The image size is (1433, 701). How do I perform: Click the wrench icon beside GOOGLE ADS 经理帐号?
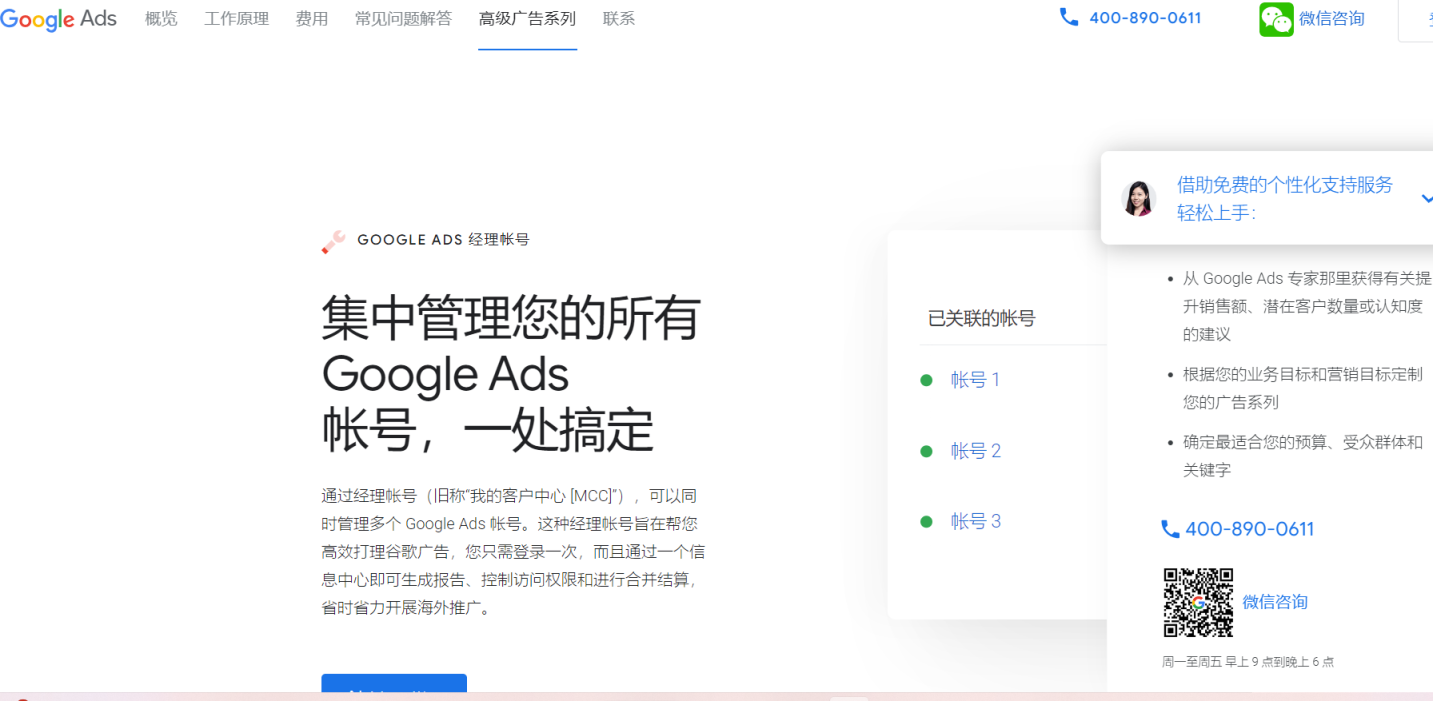click(x=333, y=240)
